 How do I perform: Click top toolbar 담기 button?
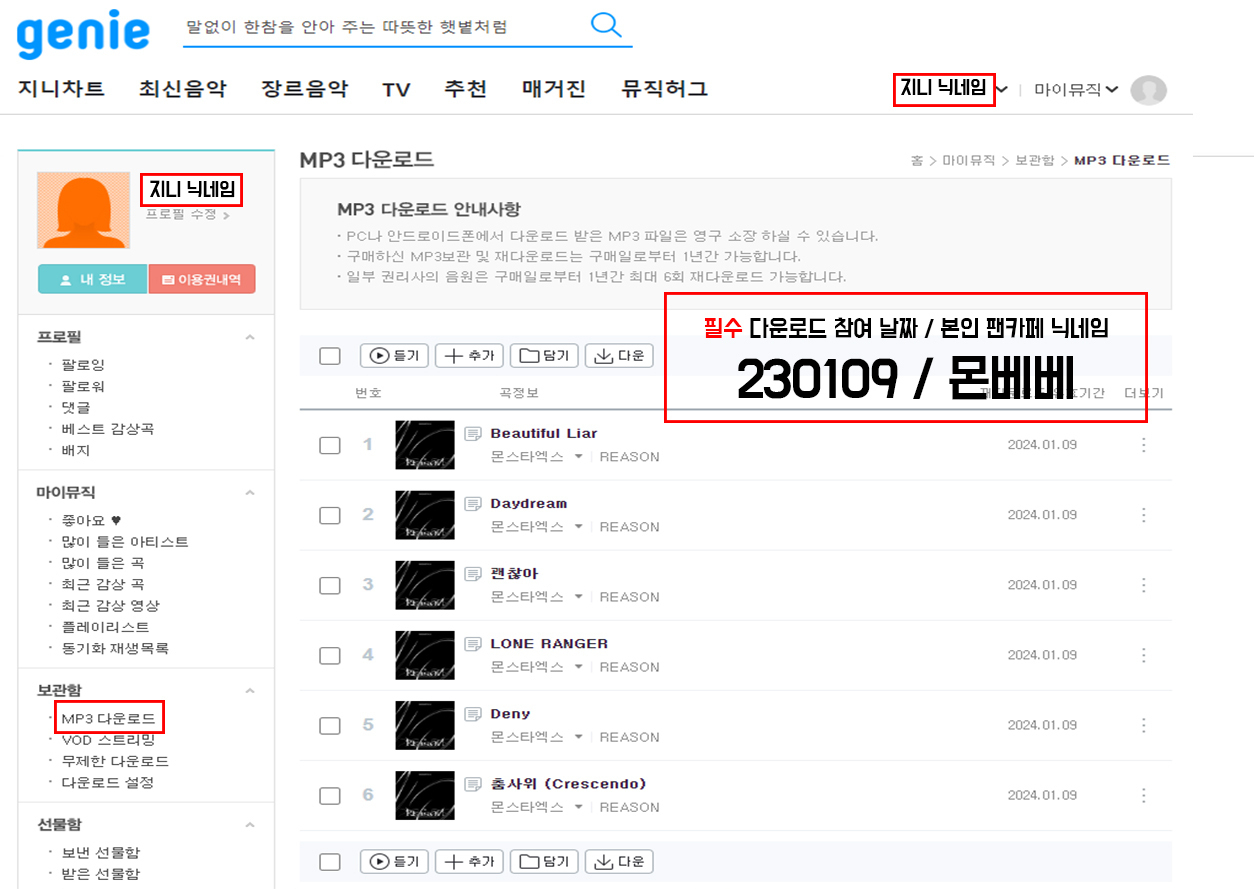click(x=545, y=355)
